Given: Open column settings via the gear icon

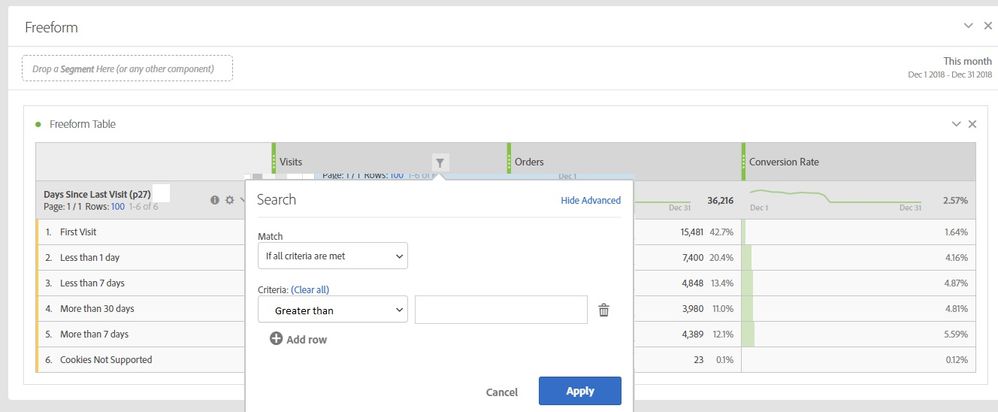Looking at the screenshot, I should (x=229, y=200).
